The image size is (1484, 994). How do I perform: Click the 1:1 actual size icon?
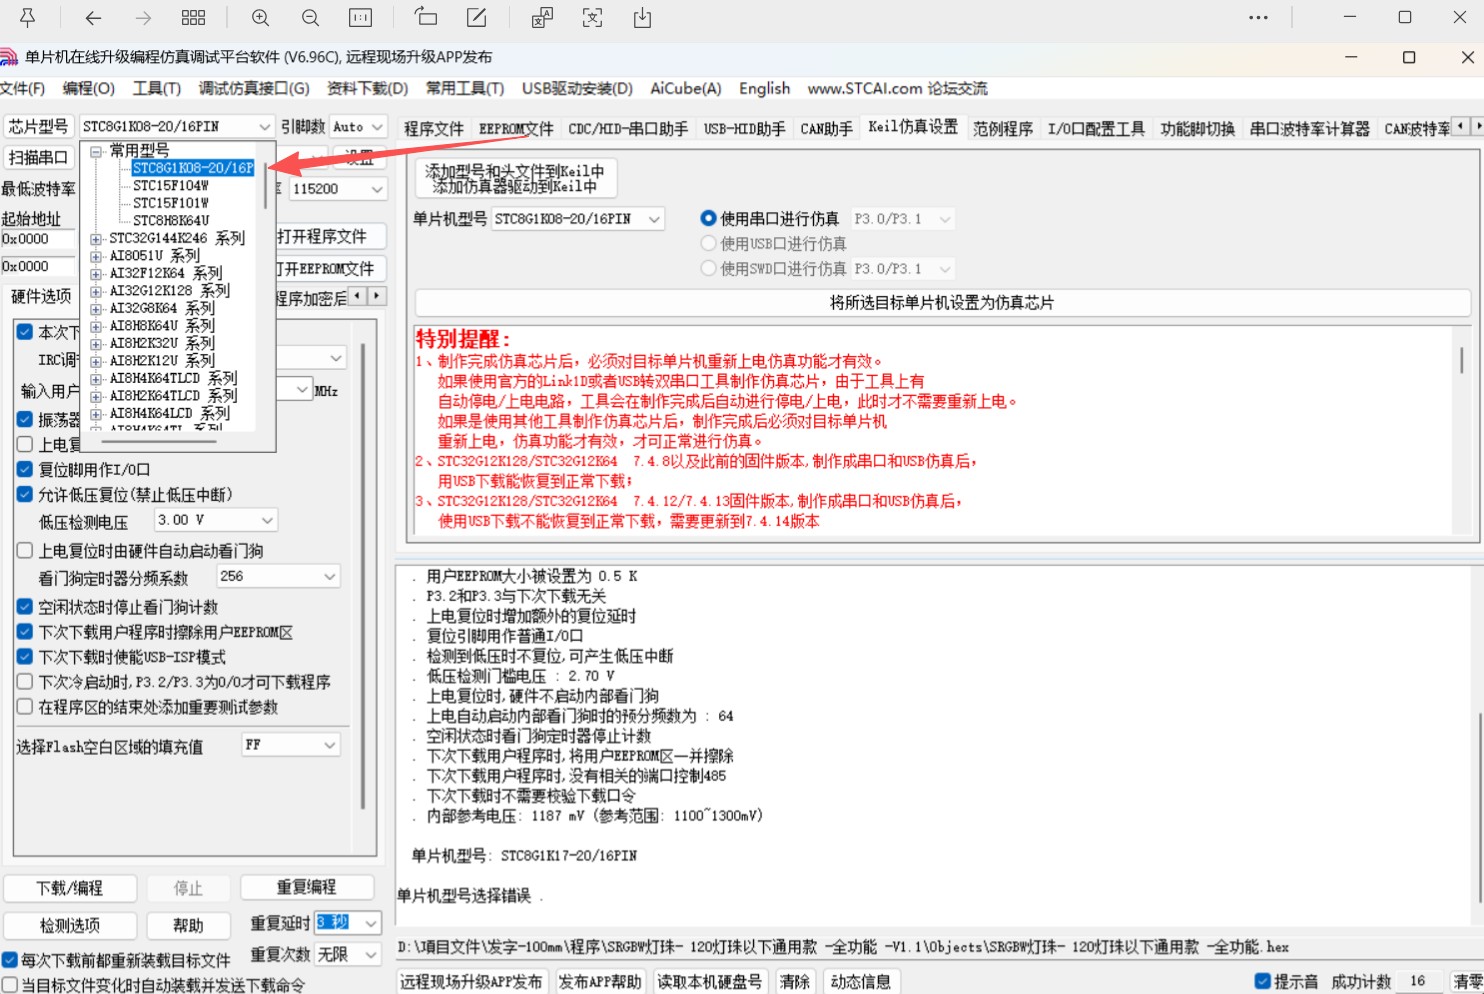click(x=360, y=17)
